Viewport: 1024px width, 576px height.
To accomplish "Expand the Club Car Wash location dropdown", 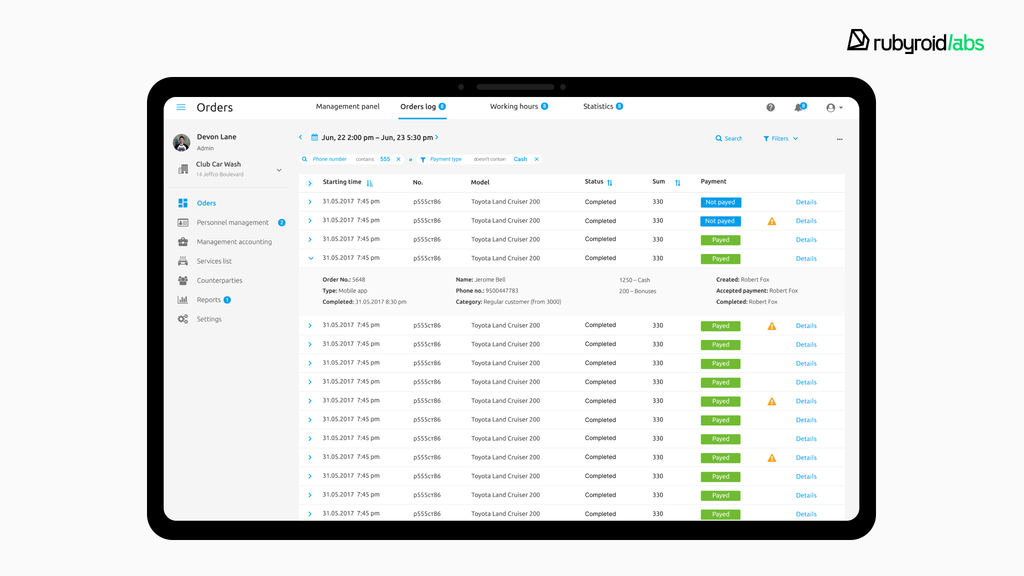I will (x=279, y=170).
